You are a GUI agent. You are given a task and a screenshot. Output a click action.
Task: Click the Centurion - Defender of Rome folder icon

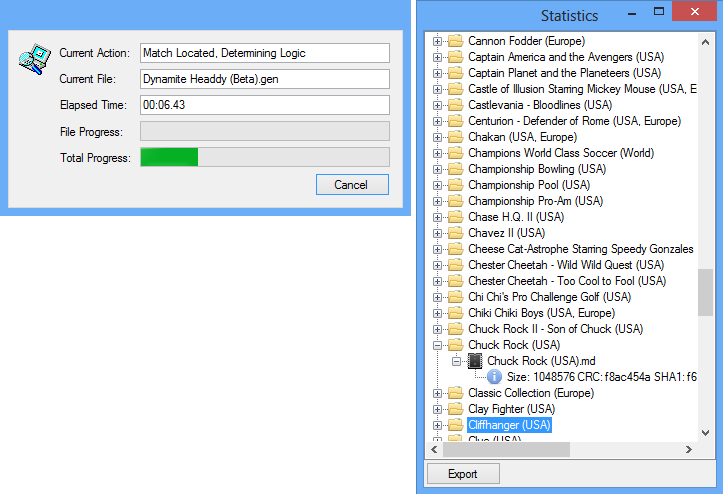coord(455,121)
